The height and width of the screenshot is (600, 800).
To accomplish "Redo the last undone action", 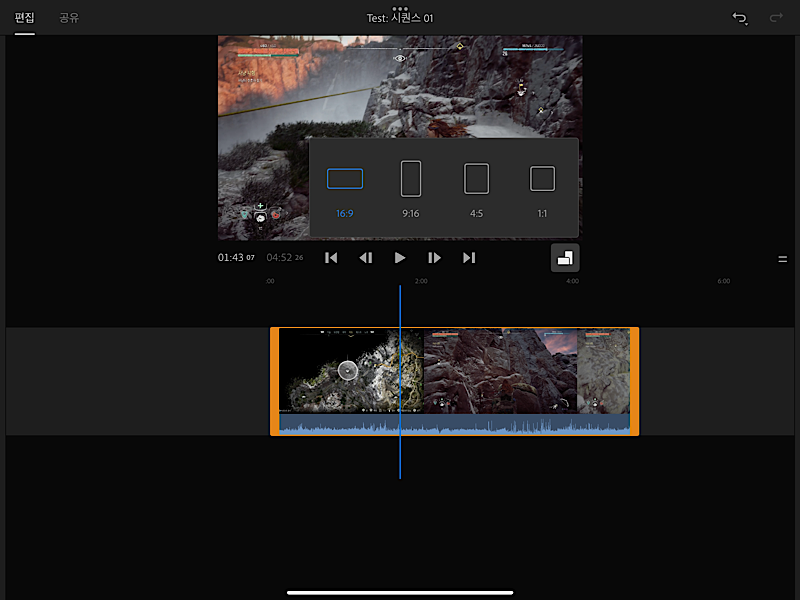I will coord(776,18).
